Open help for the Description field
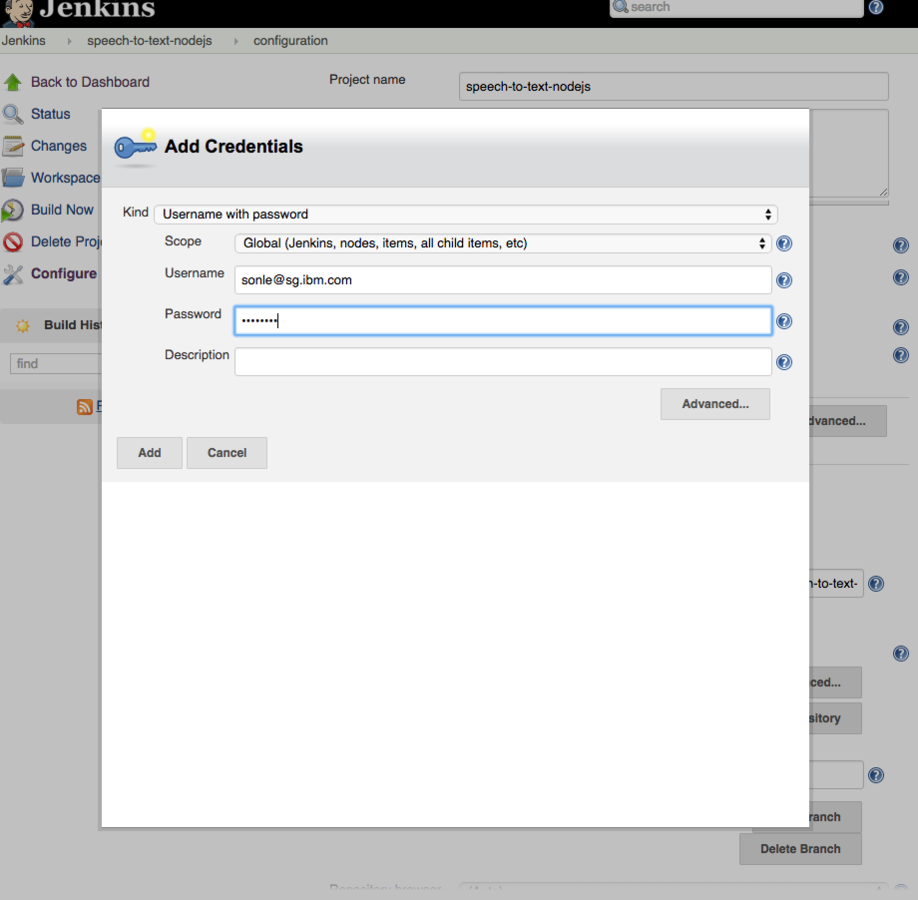 click(784, 362)
